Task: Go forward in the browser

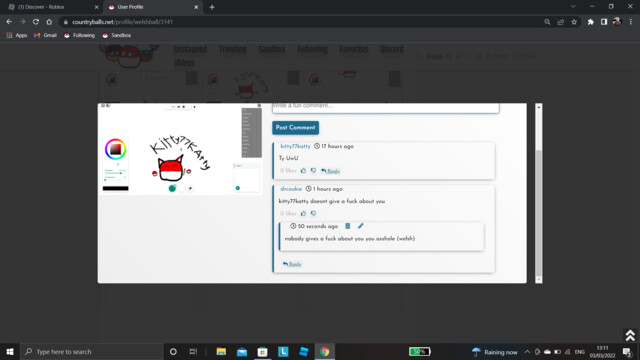Action: tap(22, 22)
